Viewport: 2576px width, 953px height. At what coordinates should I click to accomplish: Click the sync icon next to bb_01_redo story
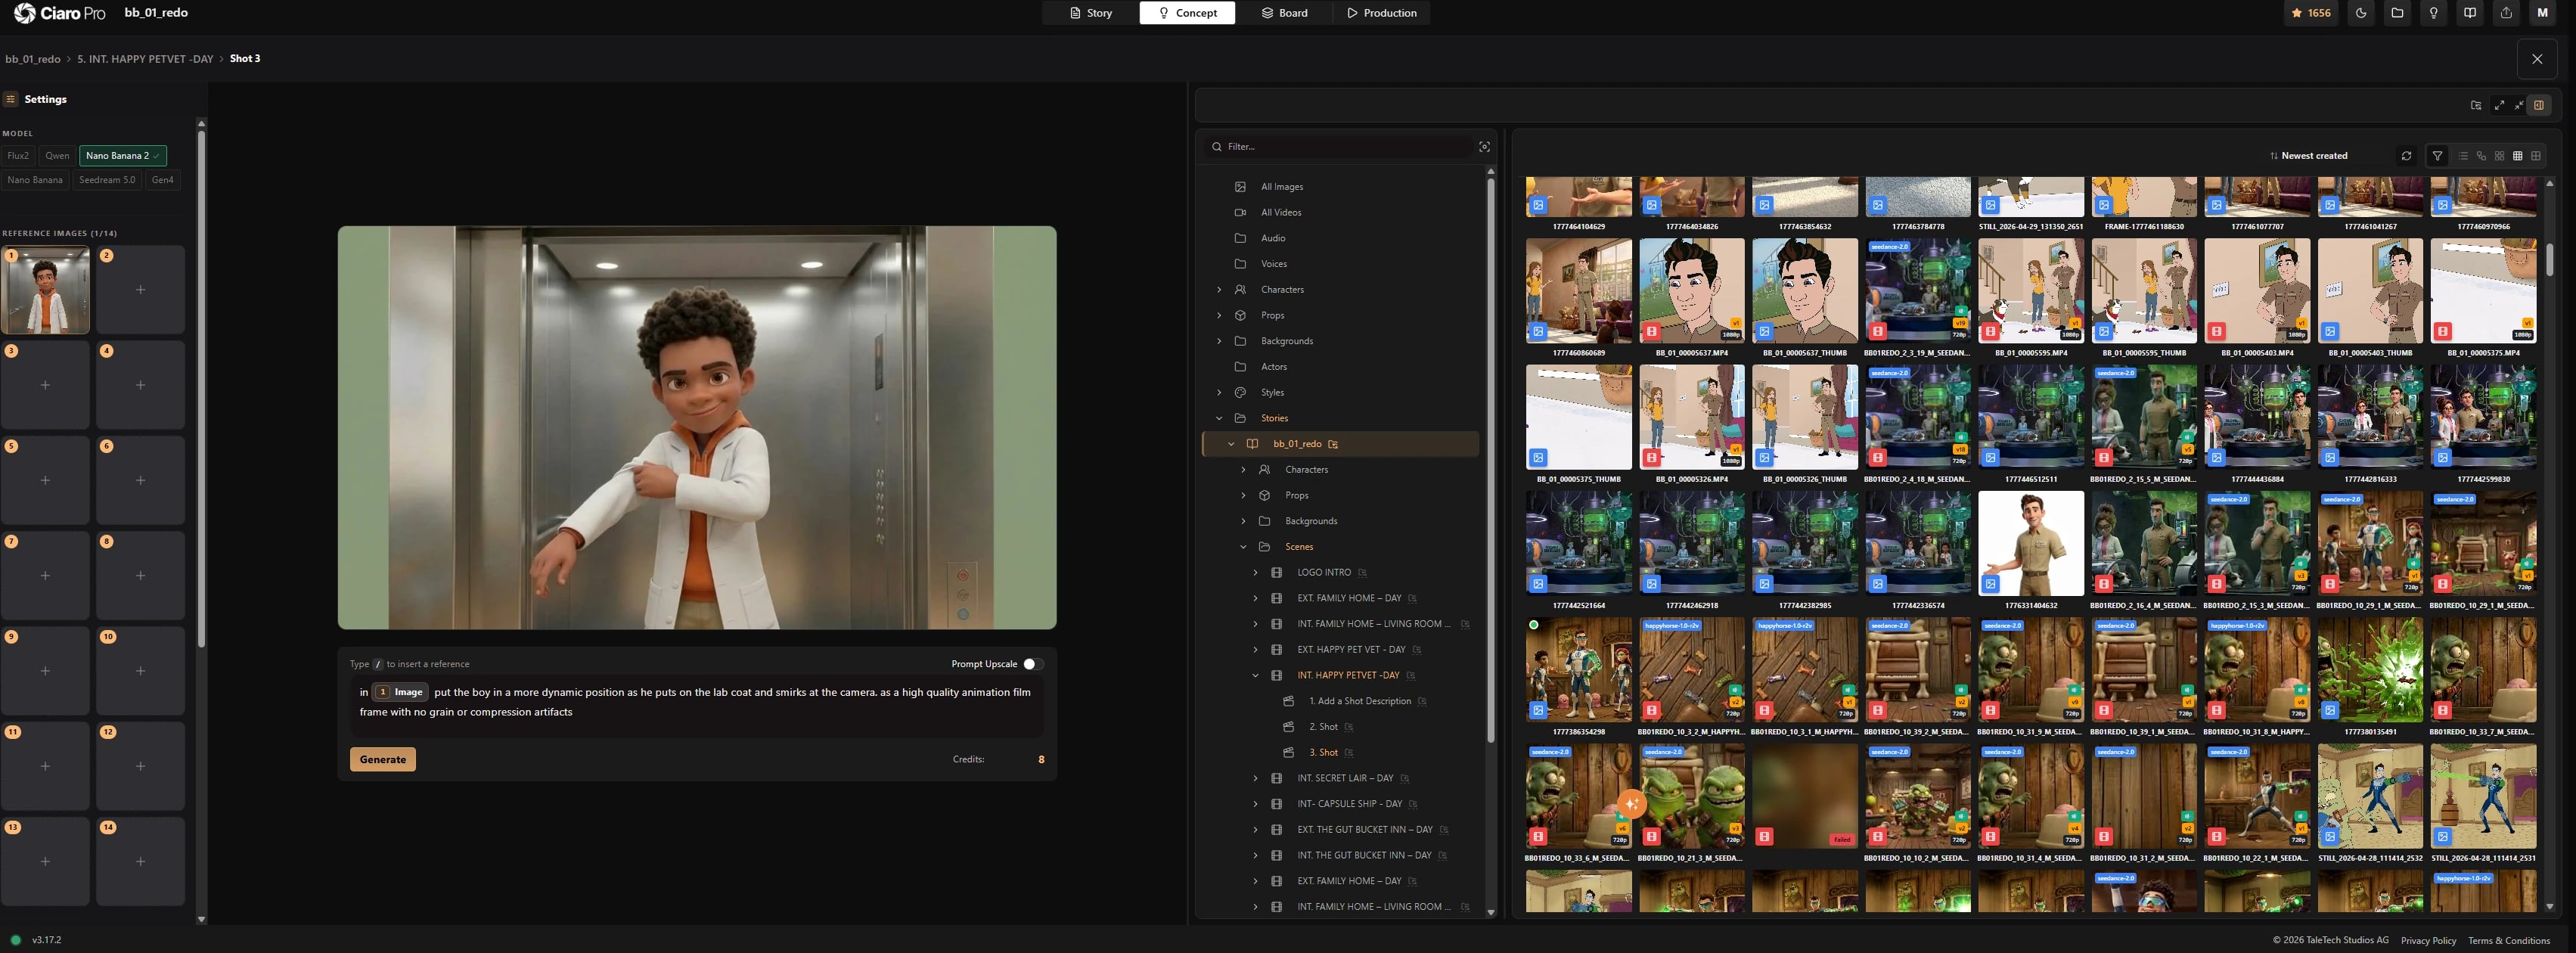(x=1333, y=444)
